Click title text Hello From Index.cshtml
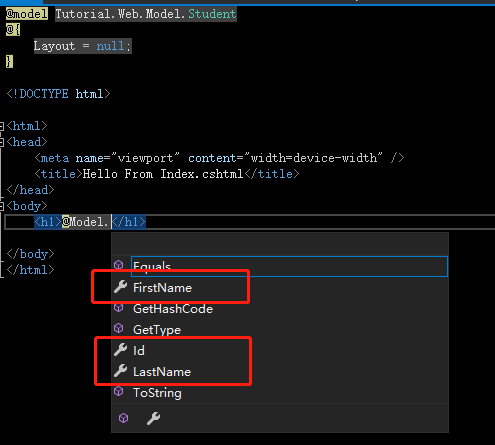495x445 pixels. click(x=163, y=174)
